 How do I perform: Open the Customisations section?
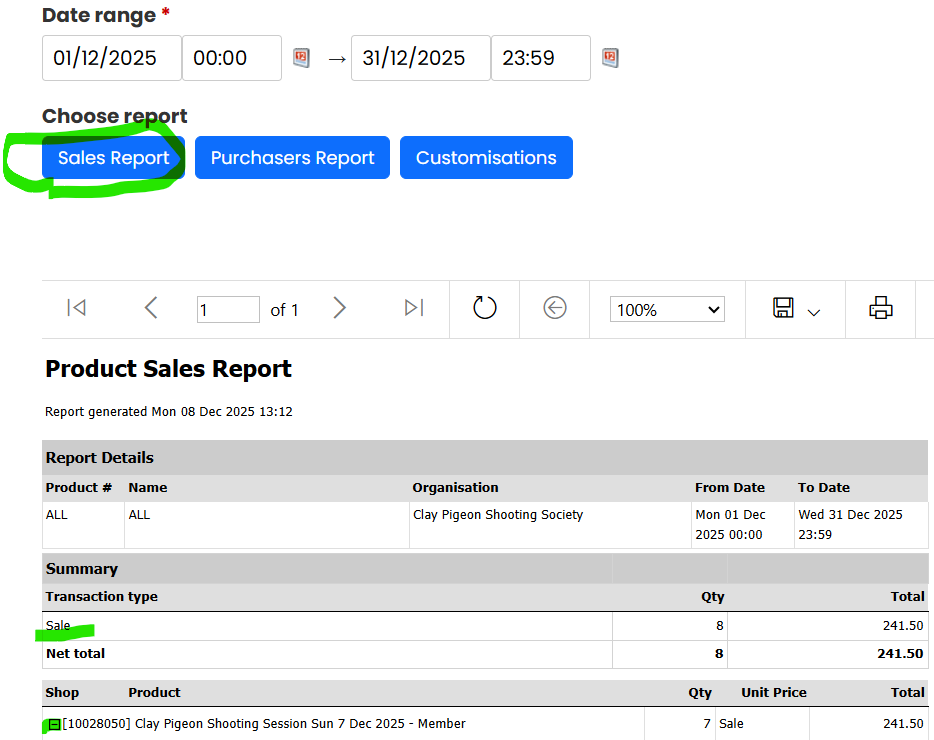coord(486,157)
